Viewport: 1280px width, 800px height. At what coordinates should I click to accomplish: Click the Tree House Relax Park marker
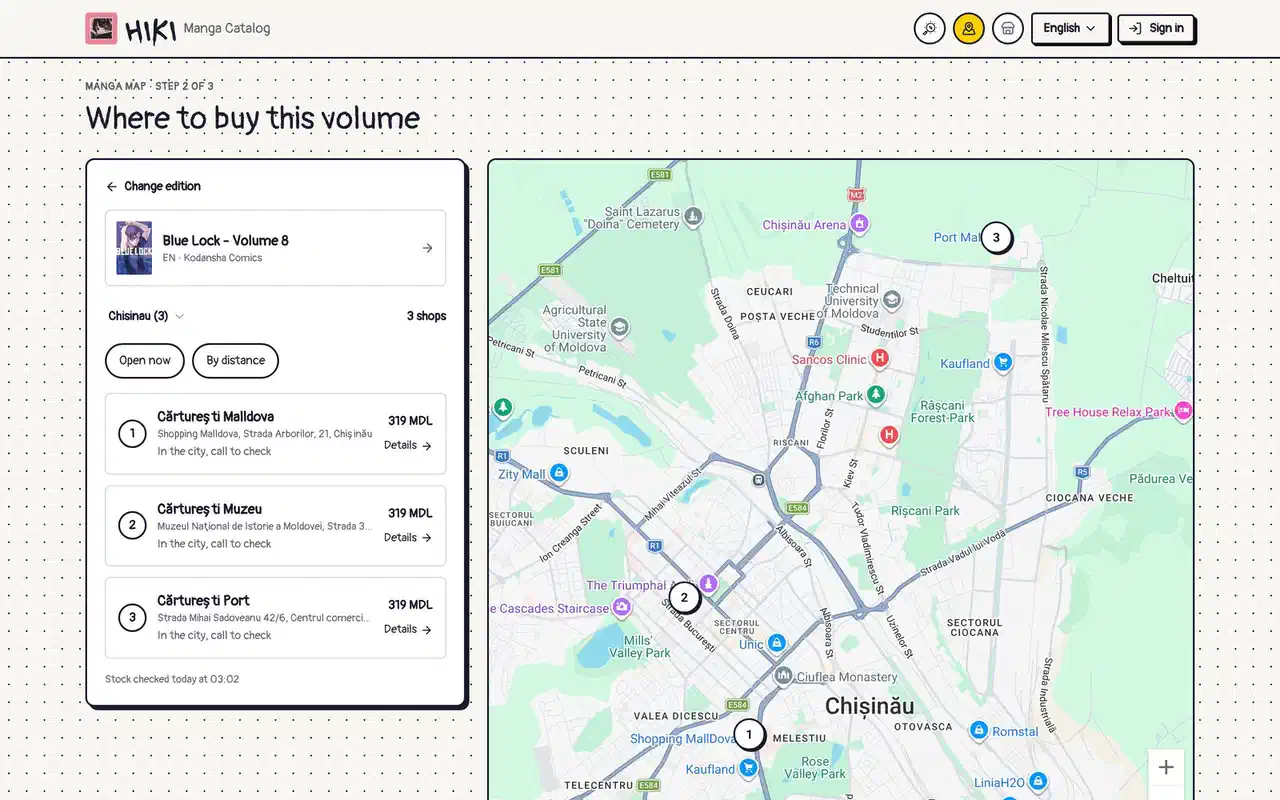(1183, 411)
